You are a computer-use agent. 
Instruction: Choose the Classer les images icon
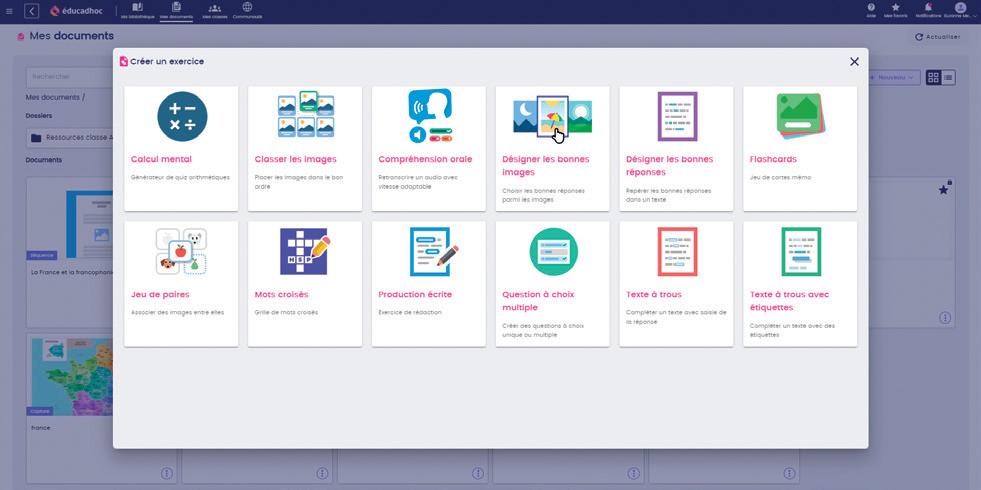tap(305, 115)
